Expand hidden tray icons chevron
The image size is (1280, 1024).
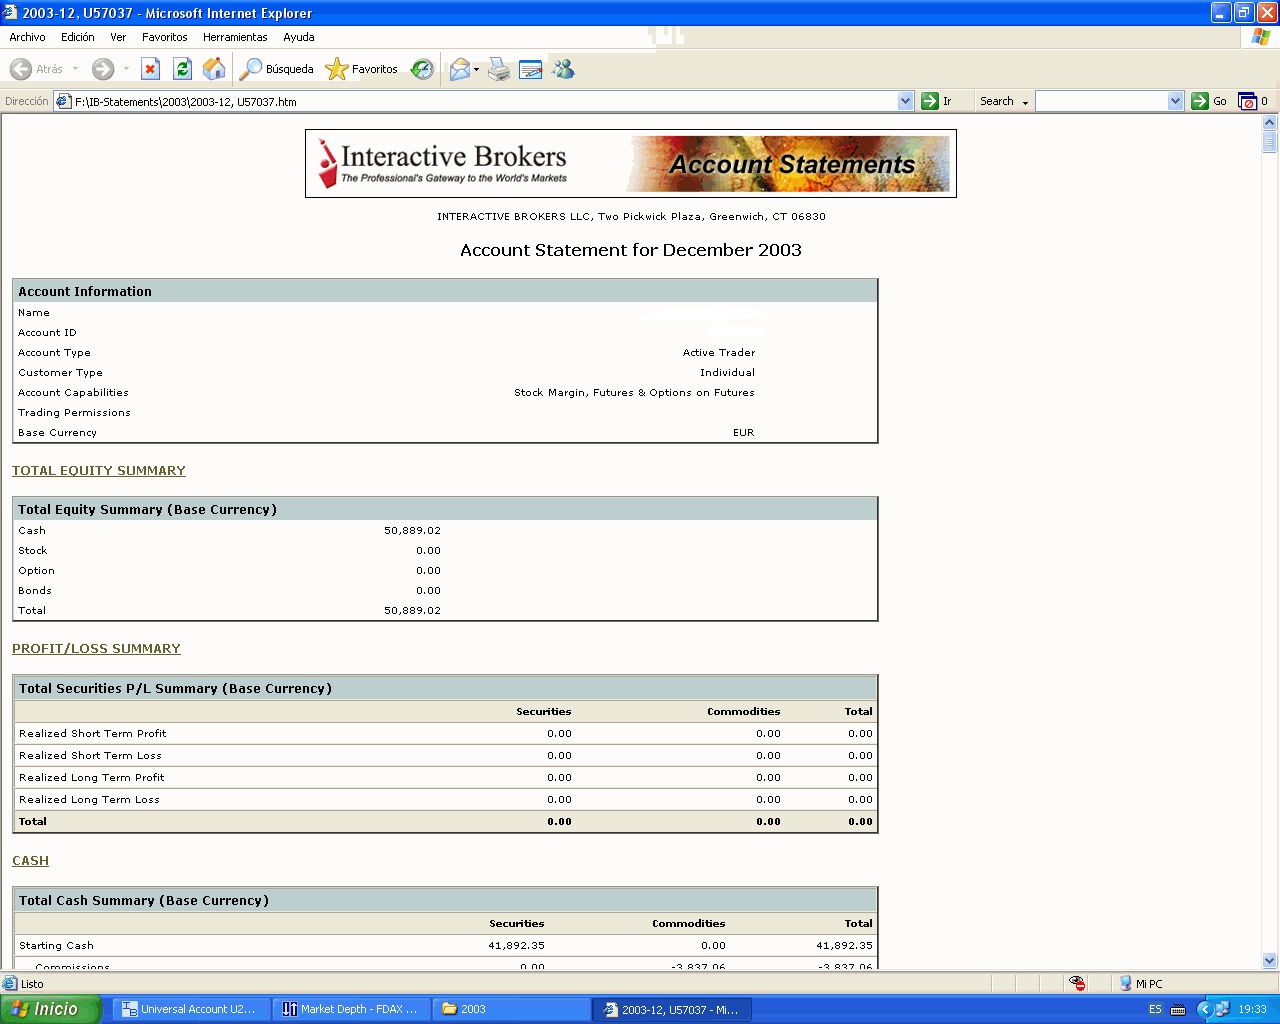[1204, 1009]
